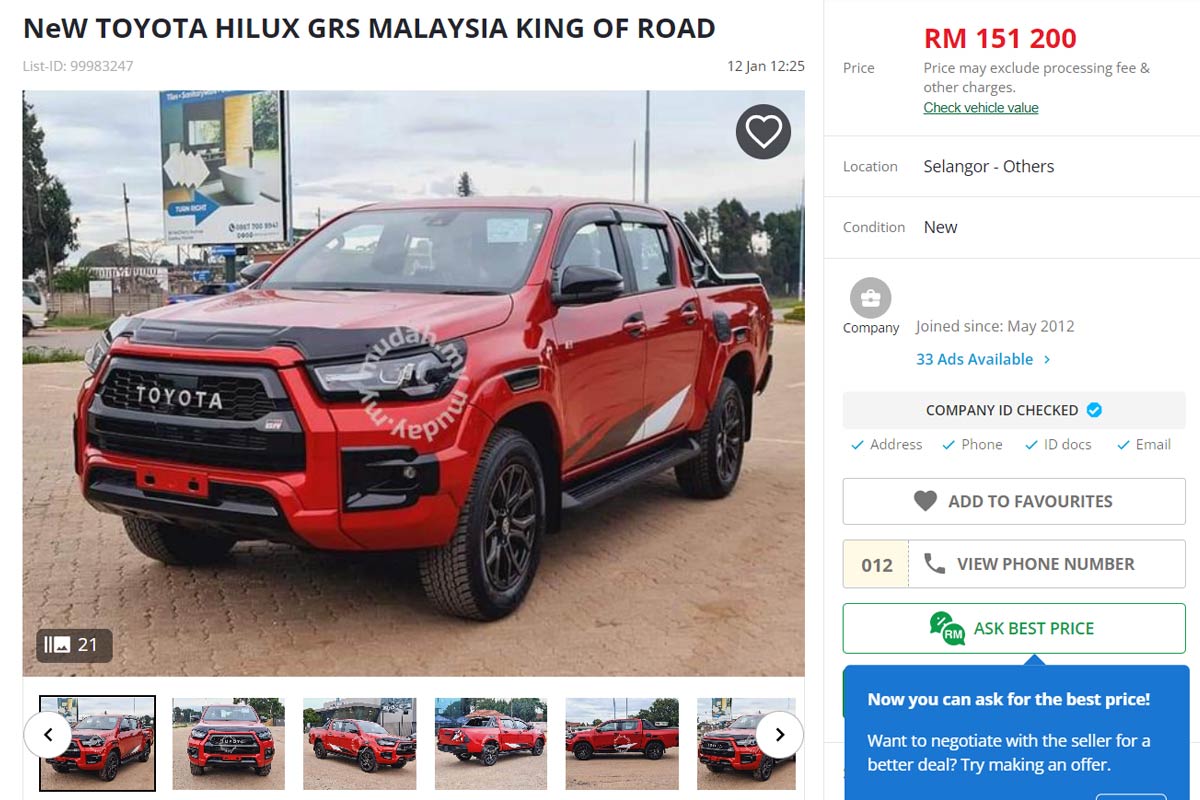Viewport: 1200px width, 800px height.
Task: Click the VIEW PHONE NUMBER button
Action: (x=1014, y=564)
